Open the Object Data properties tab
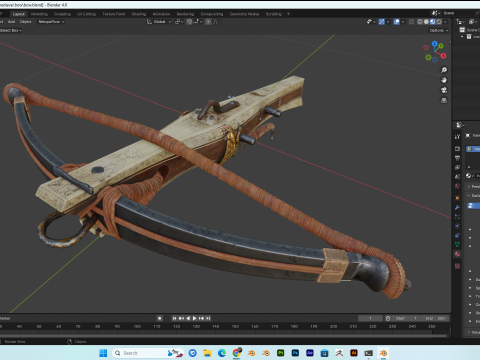Viewport: 480px width, 360px height. click(457, 245)
